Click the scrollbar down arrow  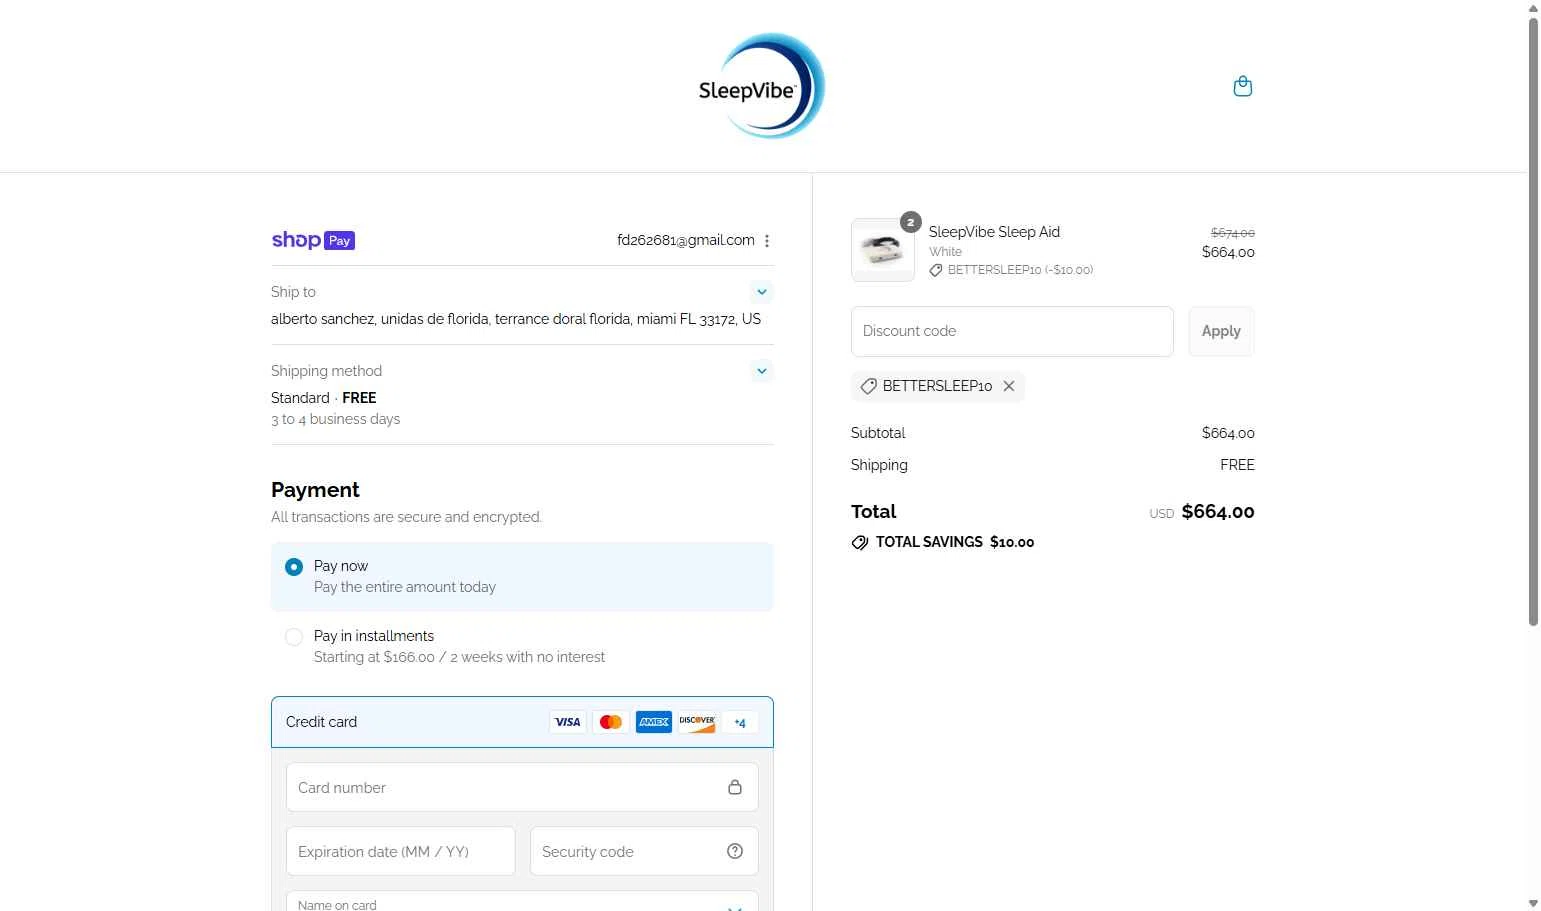pos(1533,903)
